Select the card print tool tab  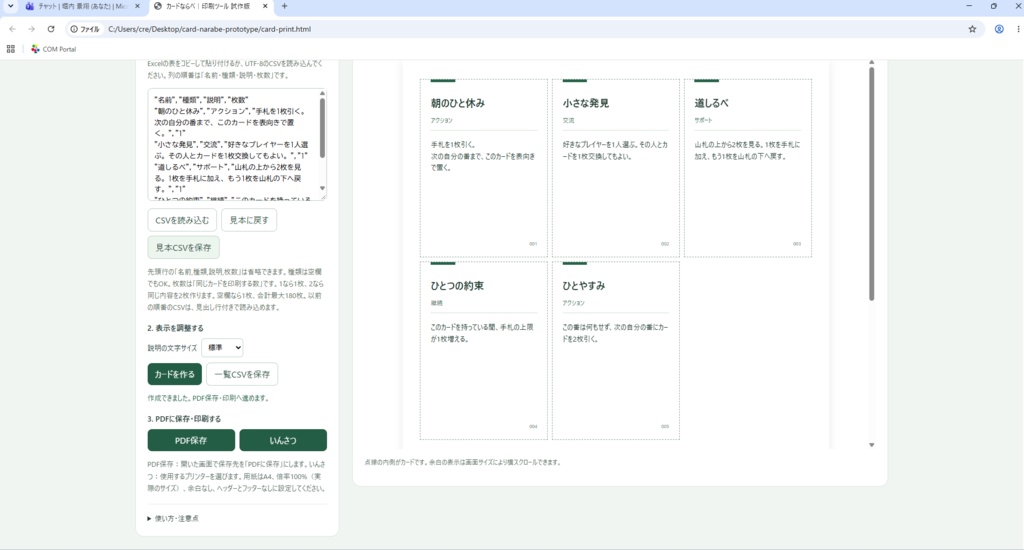(210, 6)
